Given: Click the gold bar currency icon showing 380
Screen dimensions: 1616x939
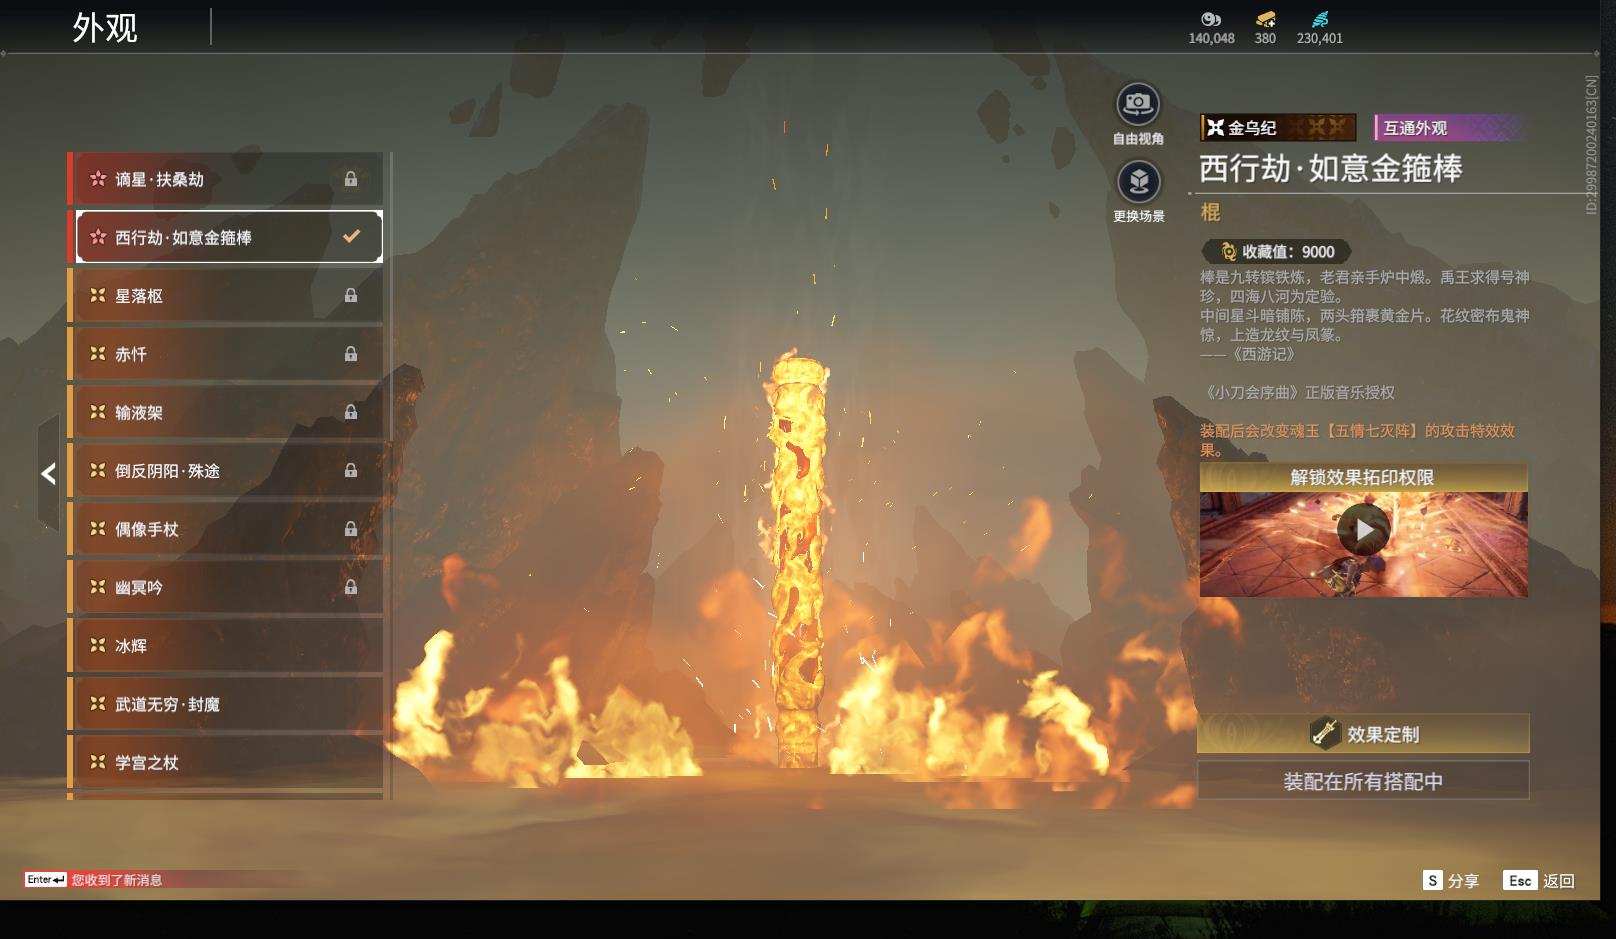Looking at the screenshot, I should coord(1265,19).
